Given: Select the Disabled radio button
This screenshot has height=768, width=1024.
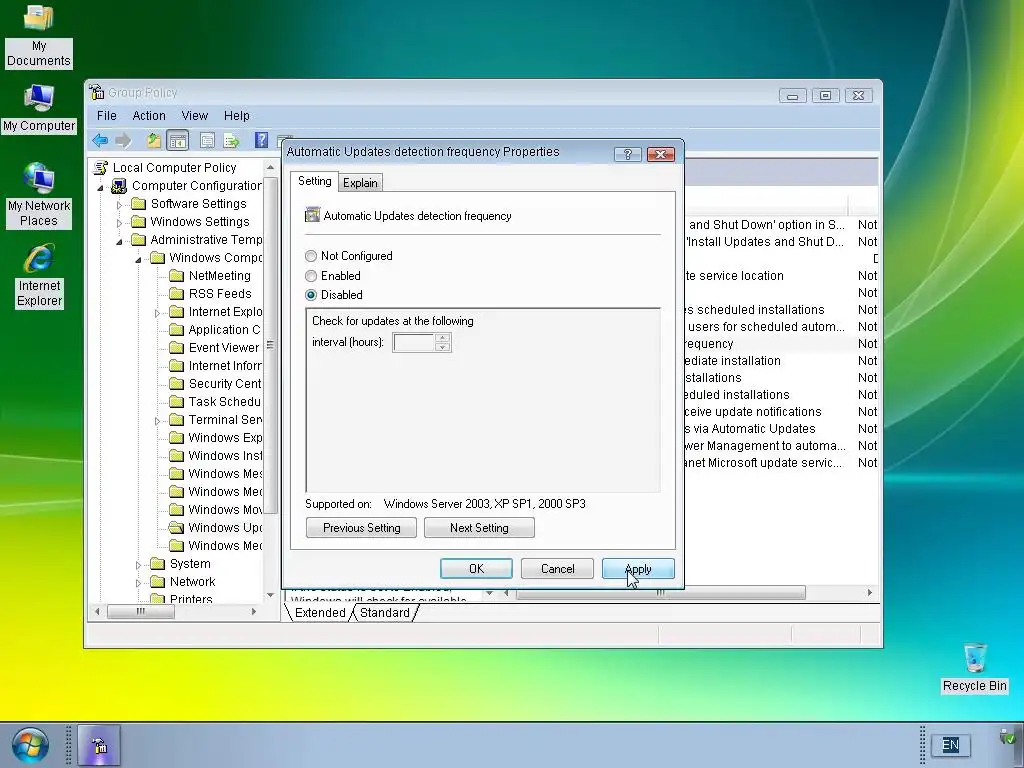Looking at the screenshot, I should click(311, 295).
